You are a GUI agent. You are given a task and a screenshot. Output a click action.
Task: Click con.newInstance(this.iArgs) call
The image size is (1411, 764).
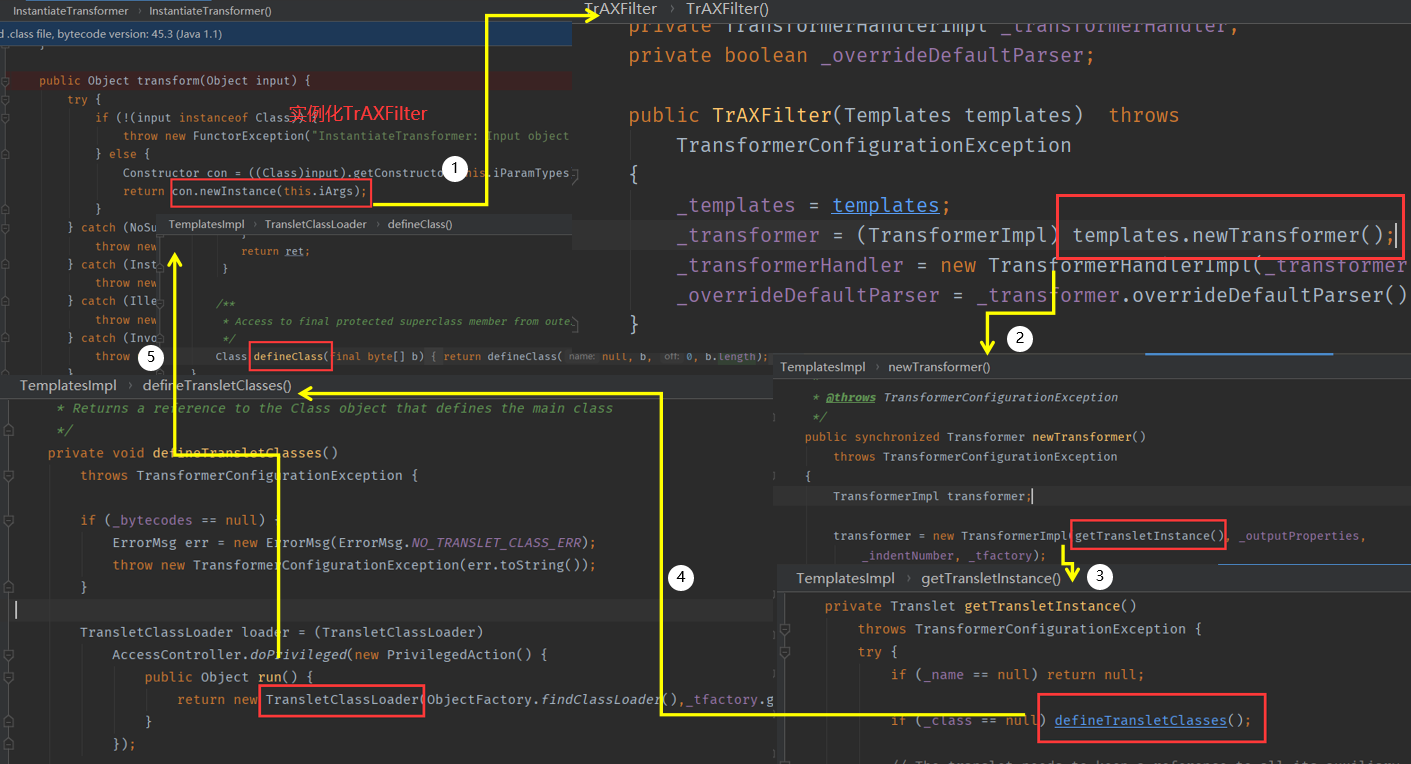pos(270,191)
